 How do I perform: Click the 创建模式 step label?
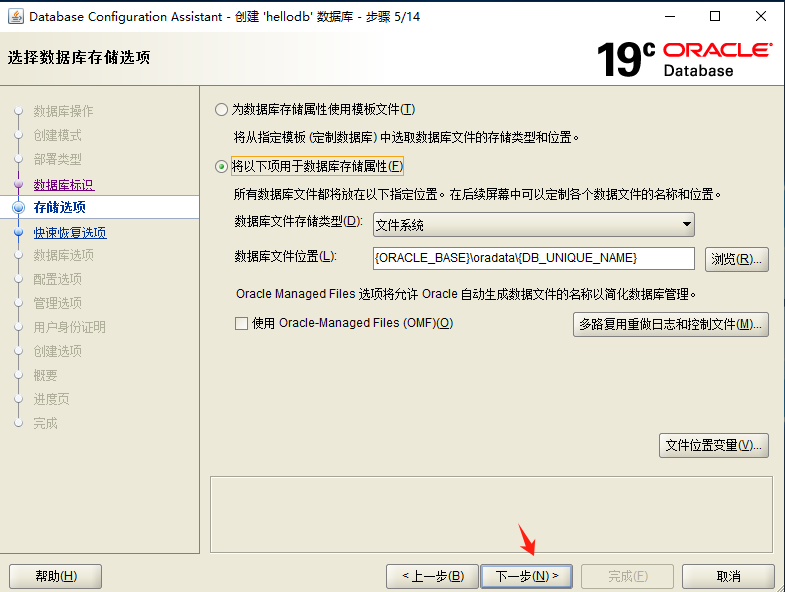(x=58, y=135)
